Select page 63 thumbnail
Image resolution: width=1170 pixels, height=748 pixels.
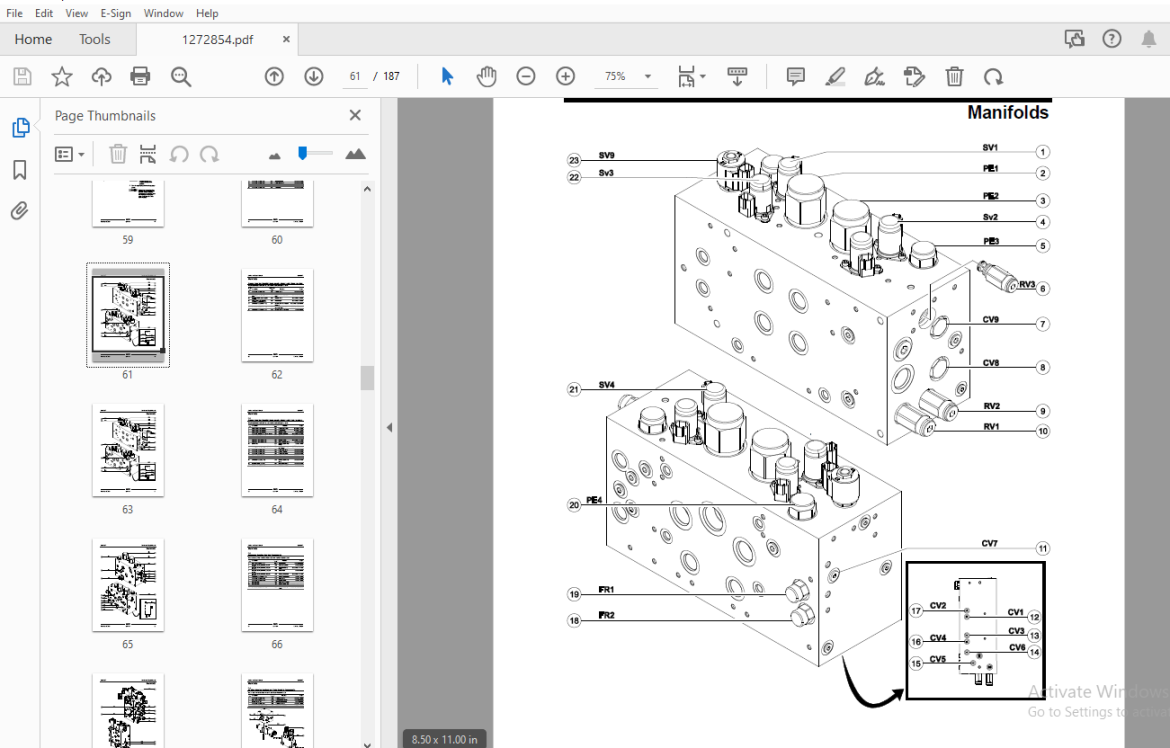click(128, 450)
